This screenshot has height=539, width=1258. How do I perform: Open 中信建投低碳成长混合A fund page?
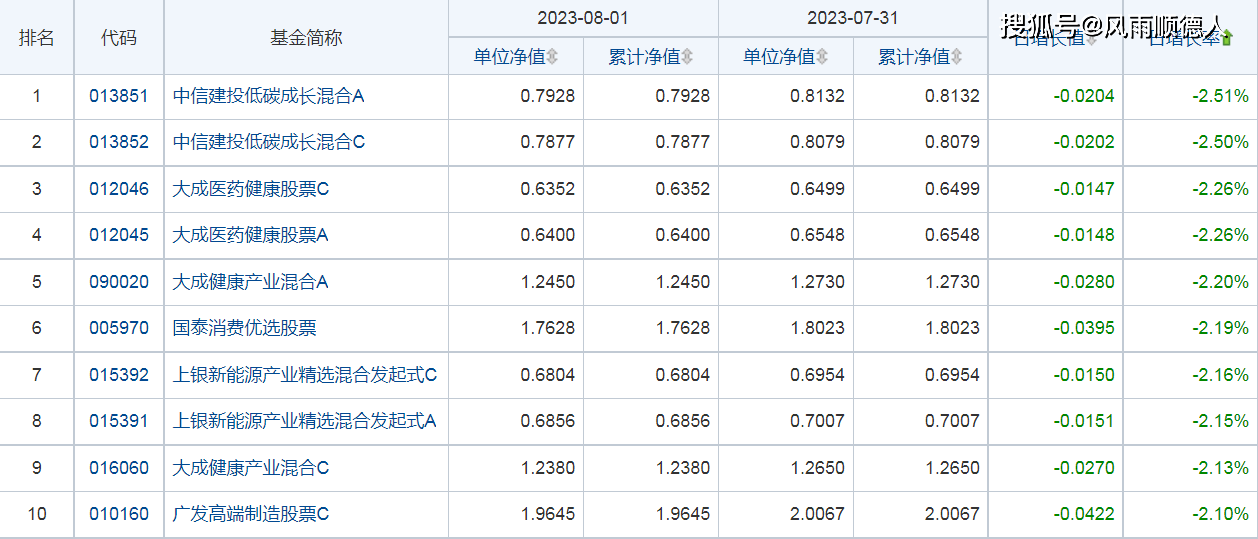coord(269,96)
